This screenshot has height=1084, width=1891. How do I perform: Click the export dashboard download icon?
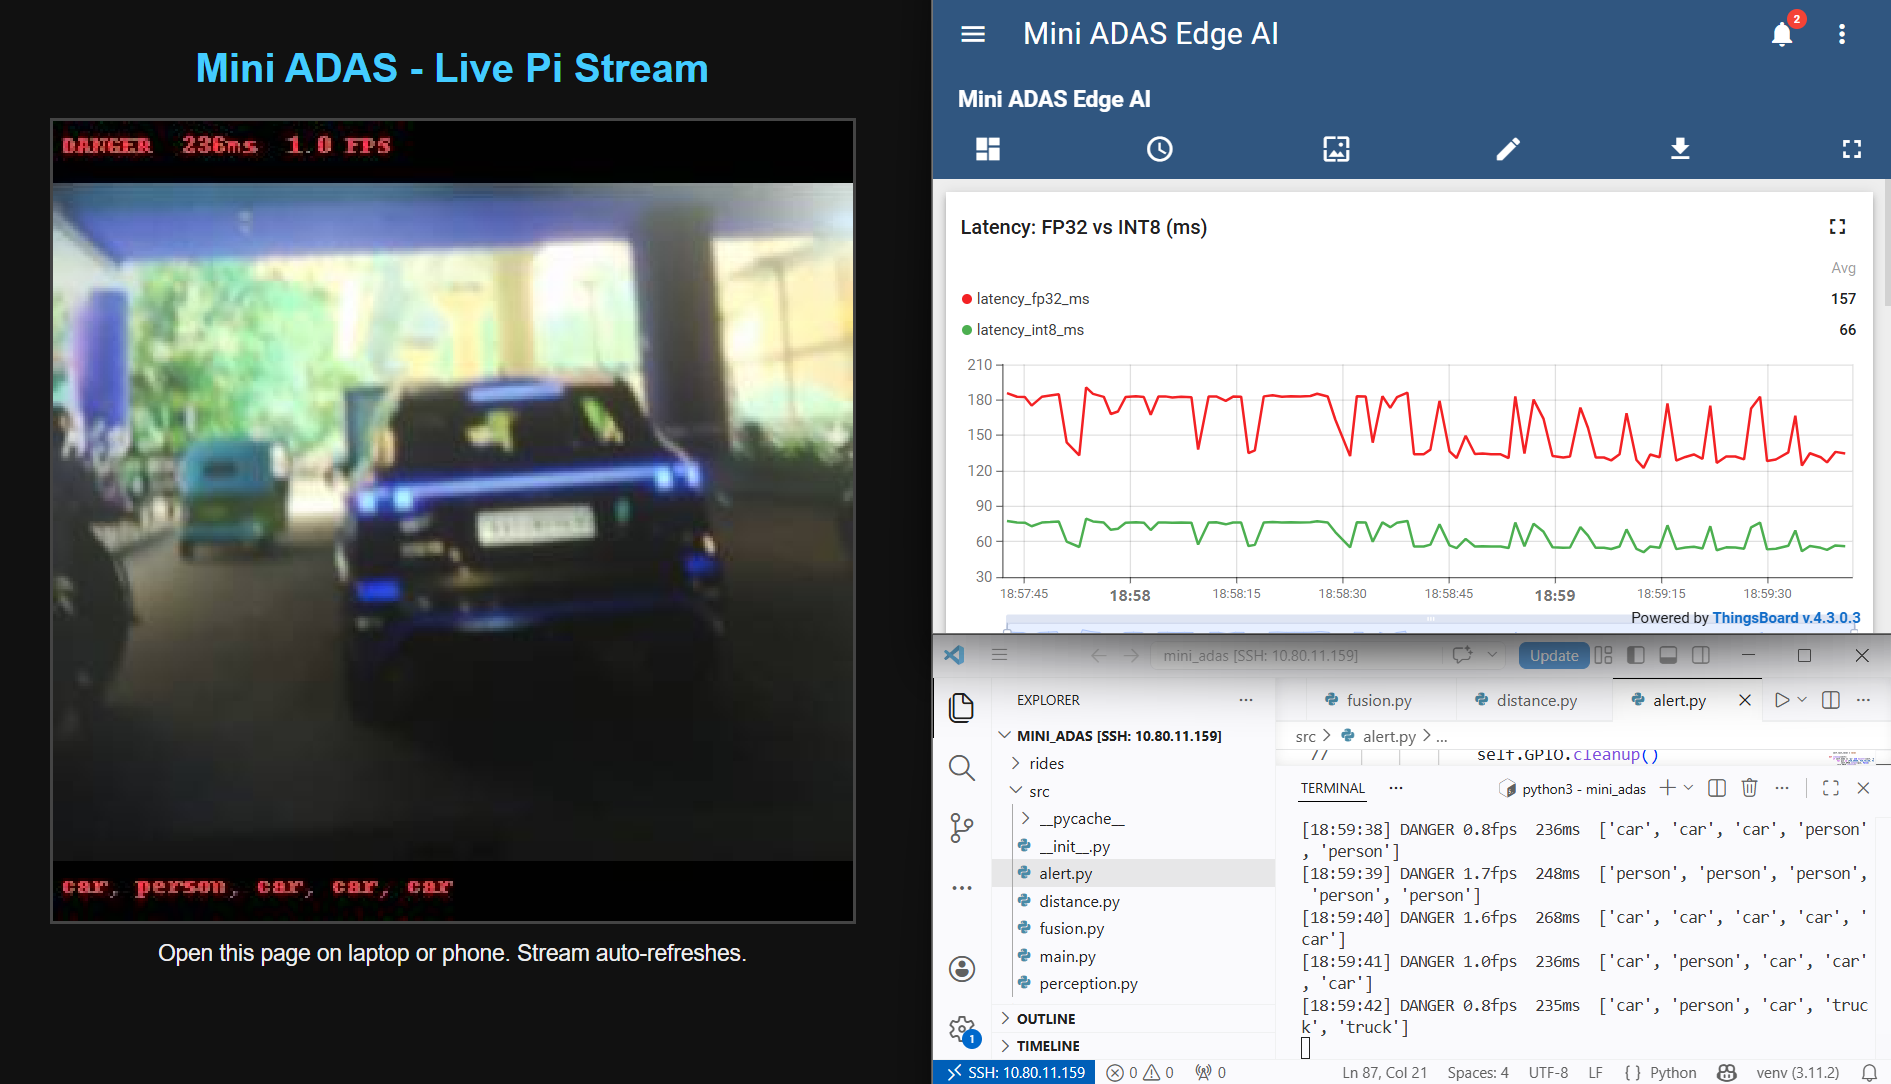(1680, 149)
